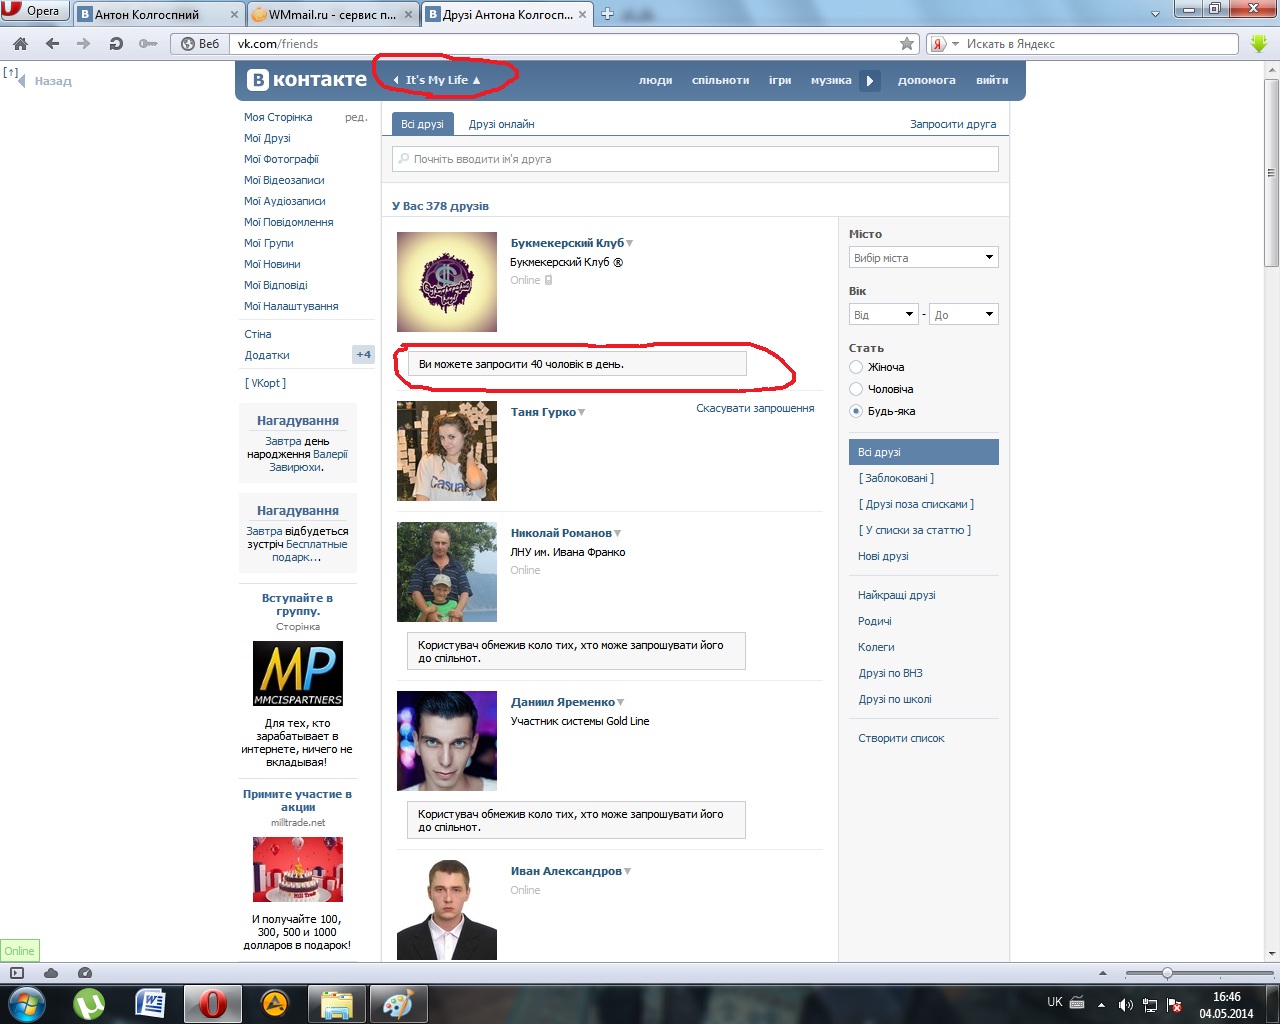Click the play button next to музика
The height and width of the screenshot is (1024, 1280).
(x=870, y=81)
